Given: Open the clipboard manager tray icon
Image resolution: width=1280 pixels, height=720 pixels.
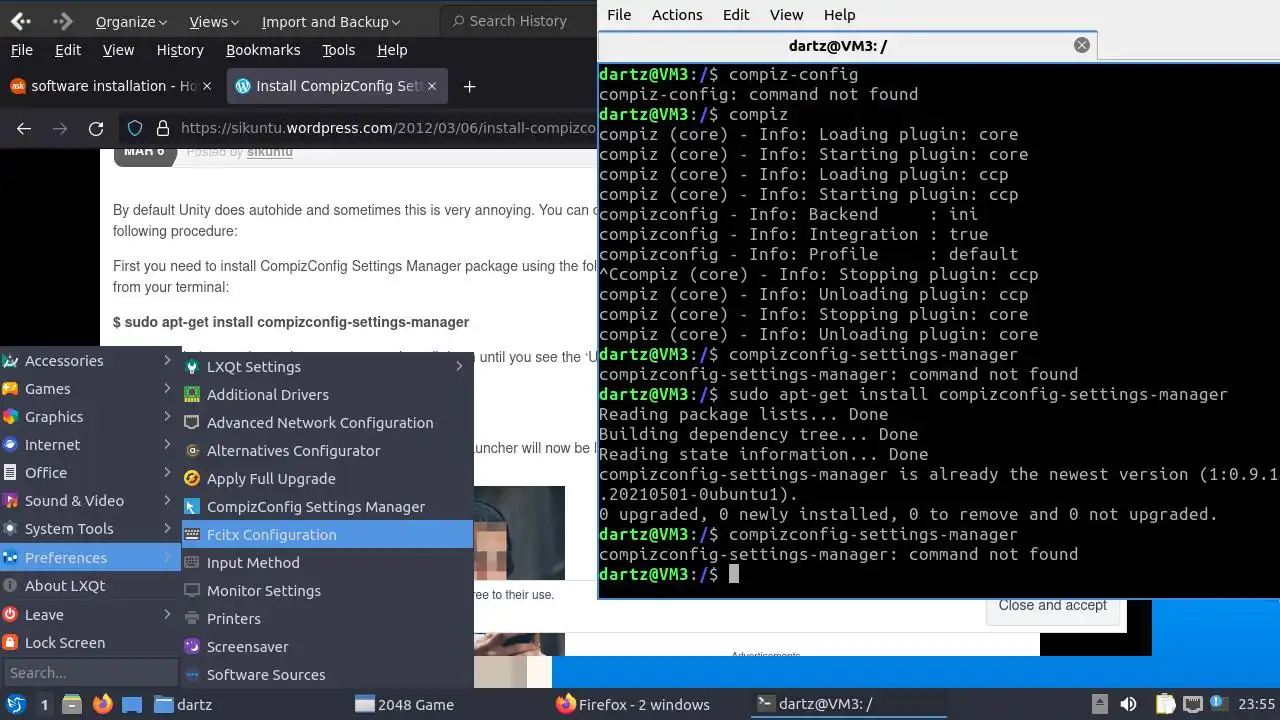Looking at the screenshot, I should 1166,704.
